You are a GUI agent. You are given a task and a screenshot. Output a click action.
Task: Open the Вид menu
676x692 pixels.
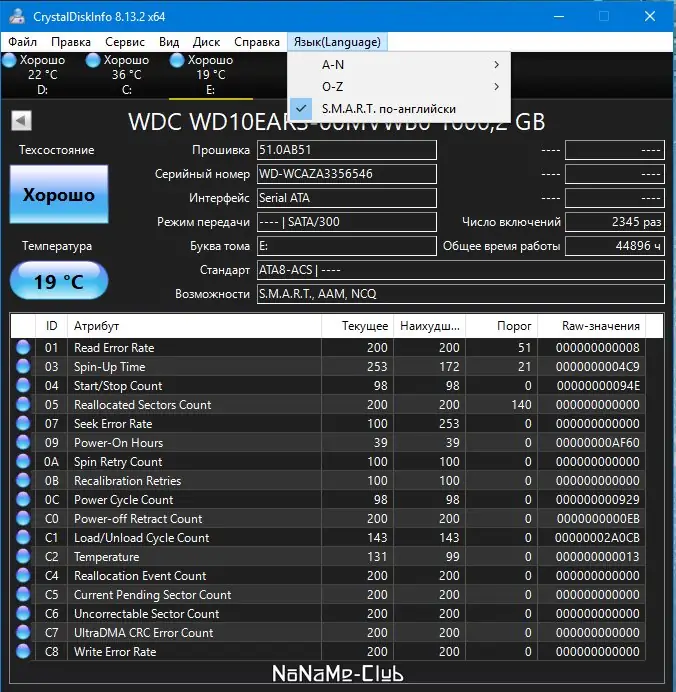[169, 42]
